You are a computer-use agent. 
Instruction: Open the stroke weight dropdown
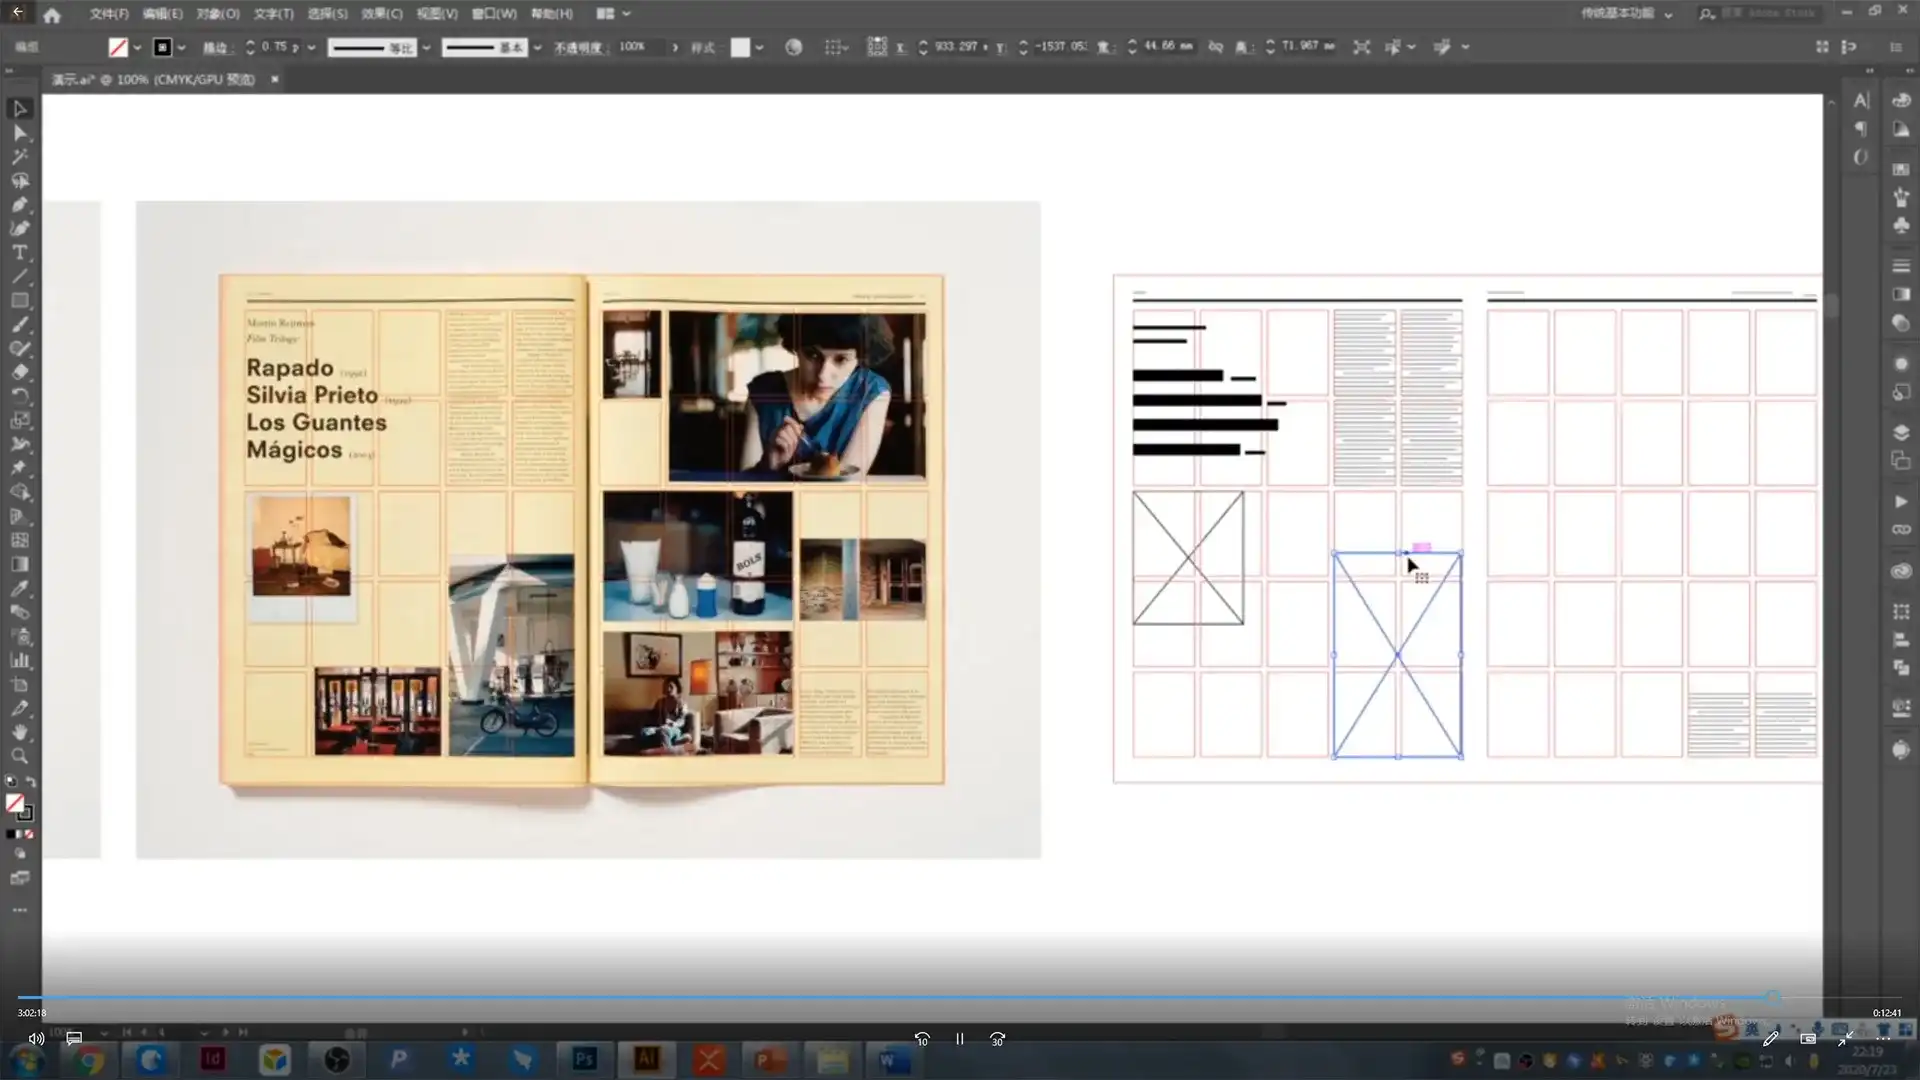pyautogui.click(x=311, y=47)
